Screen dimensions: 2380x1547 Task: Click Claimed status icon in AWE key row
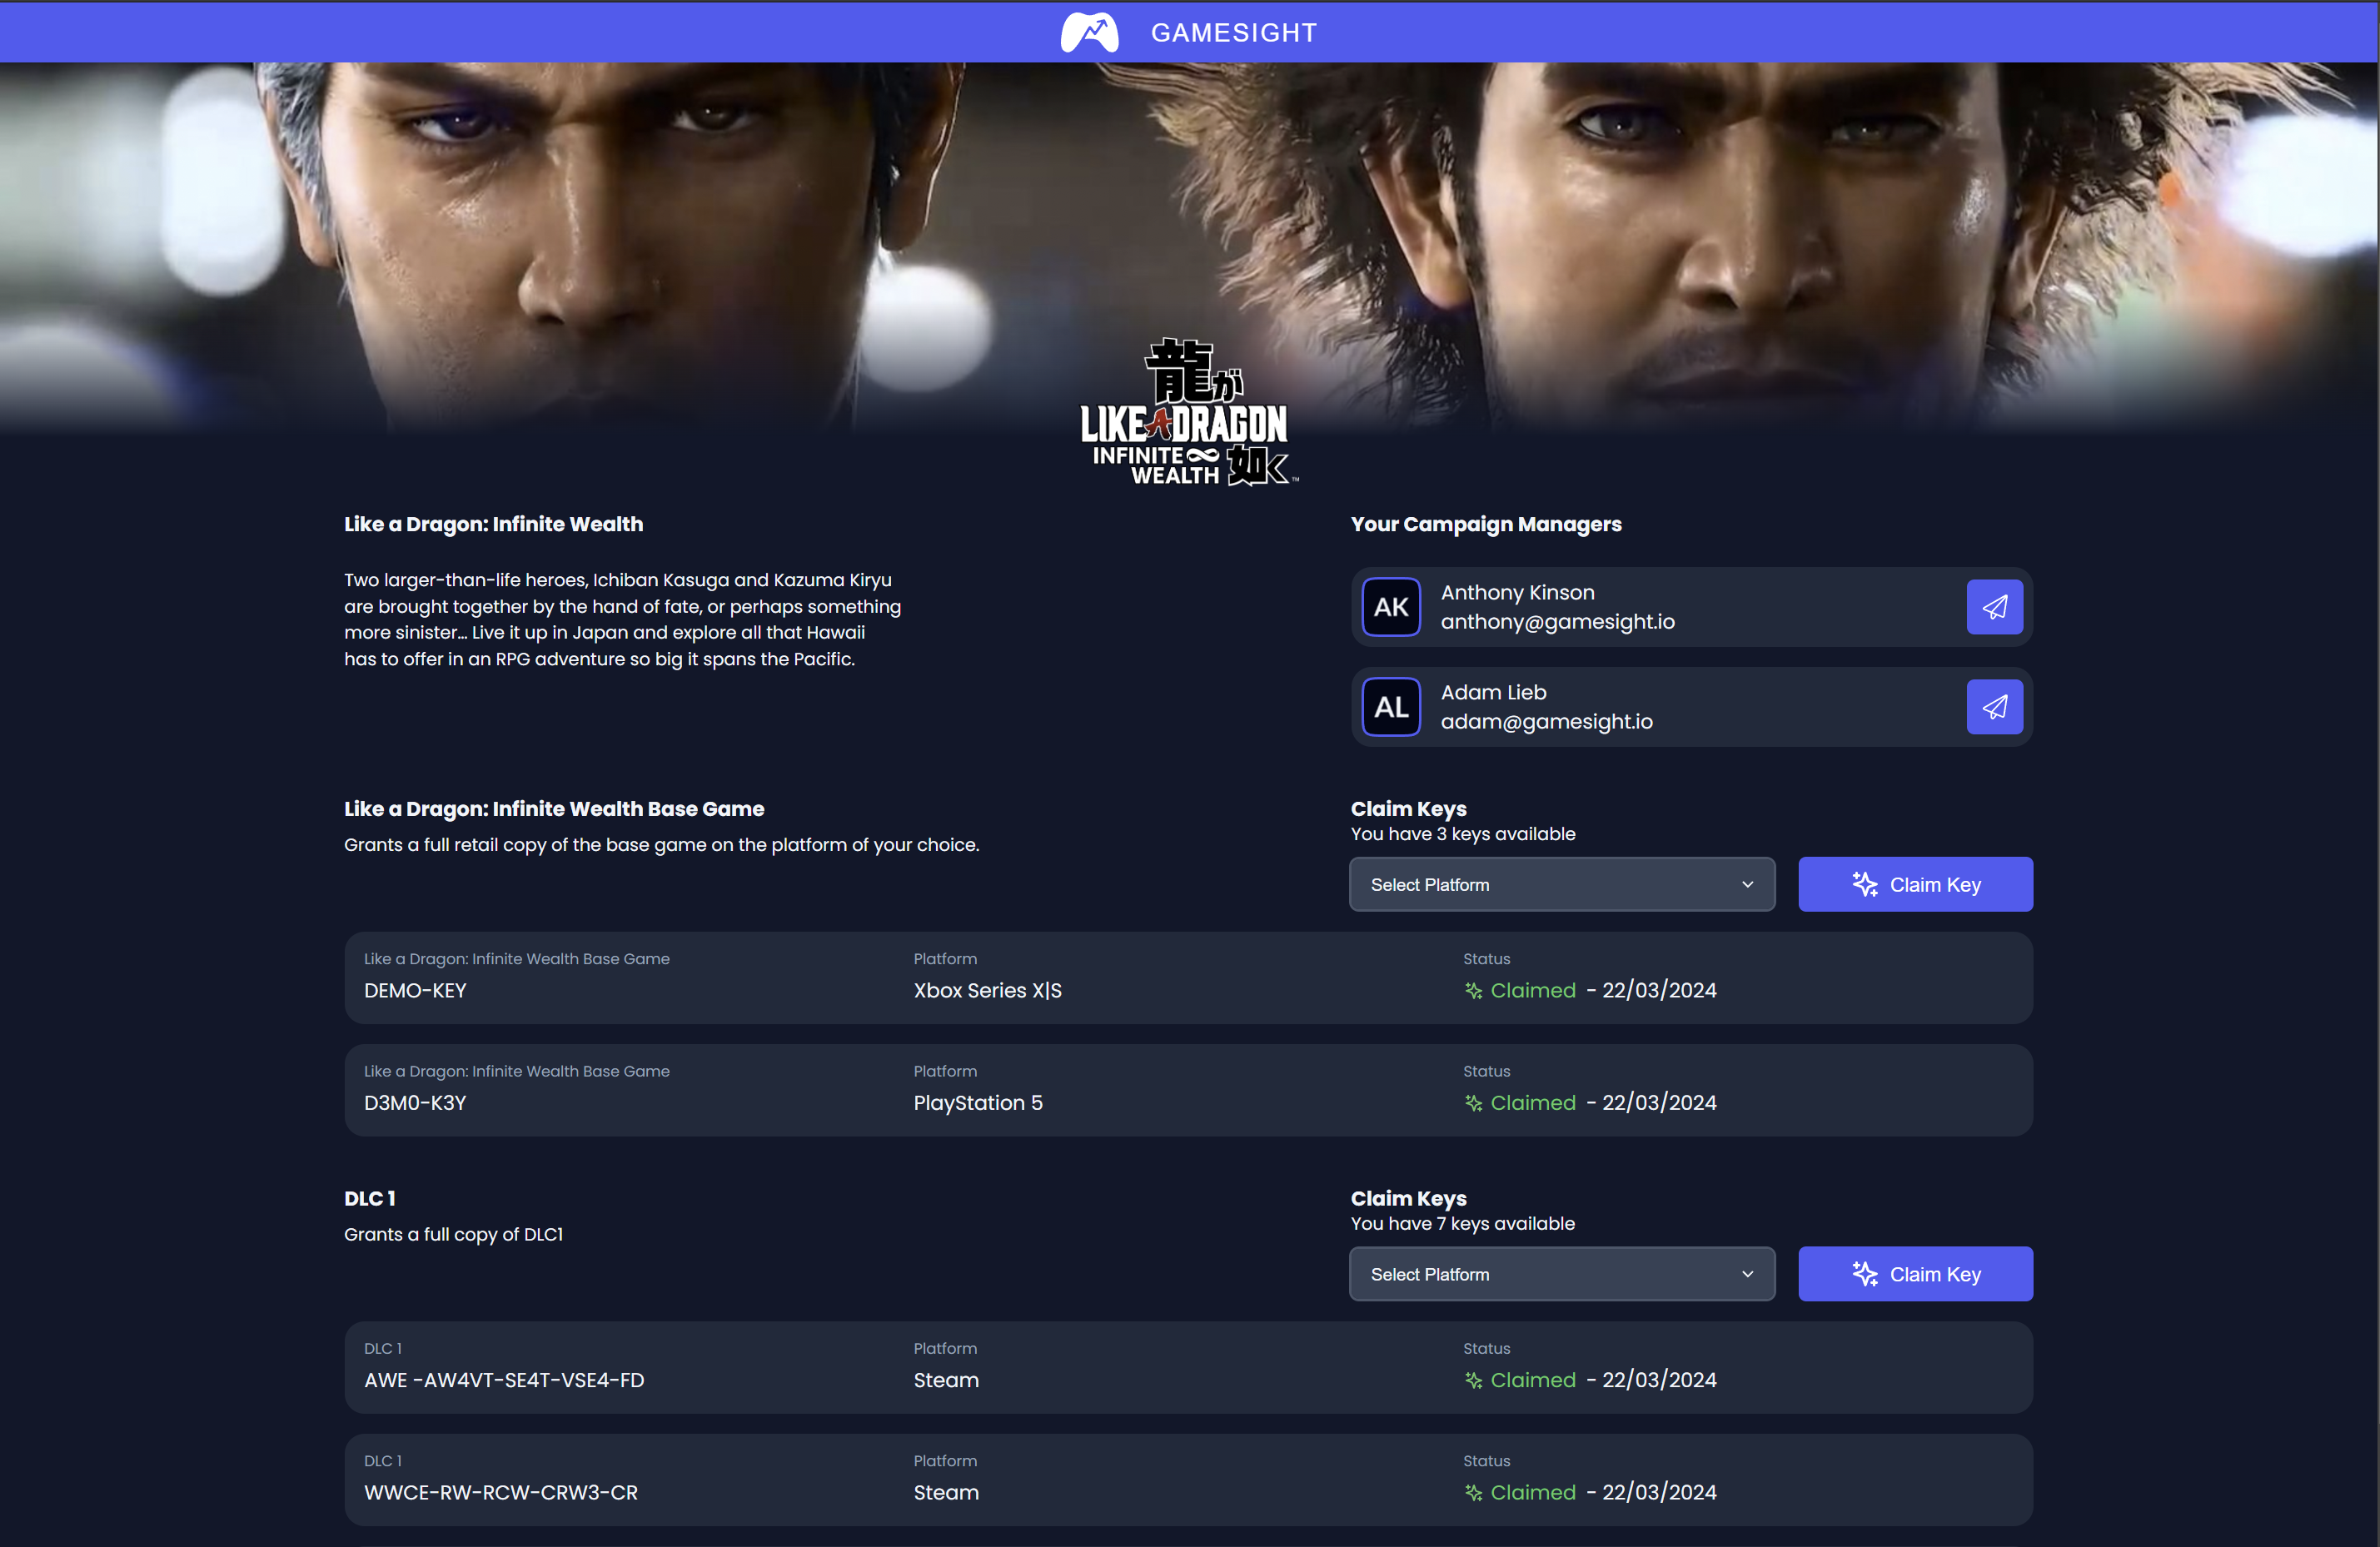click(x=1473, y=1380)
